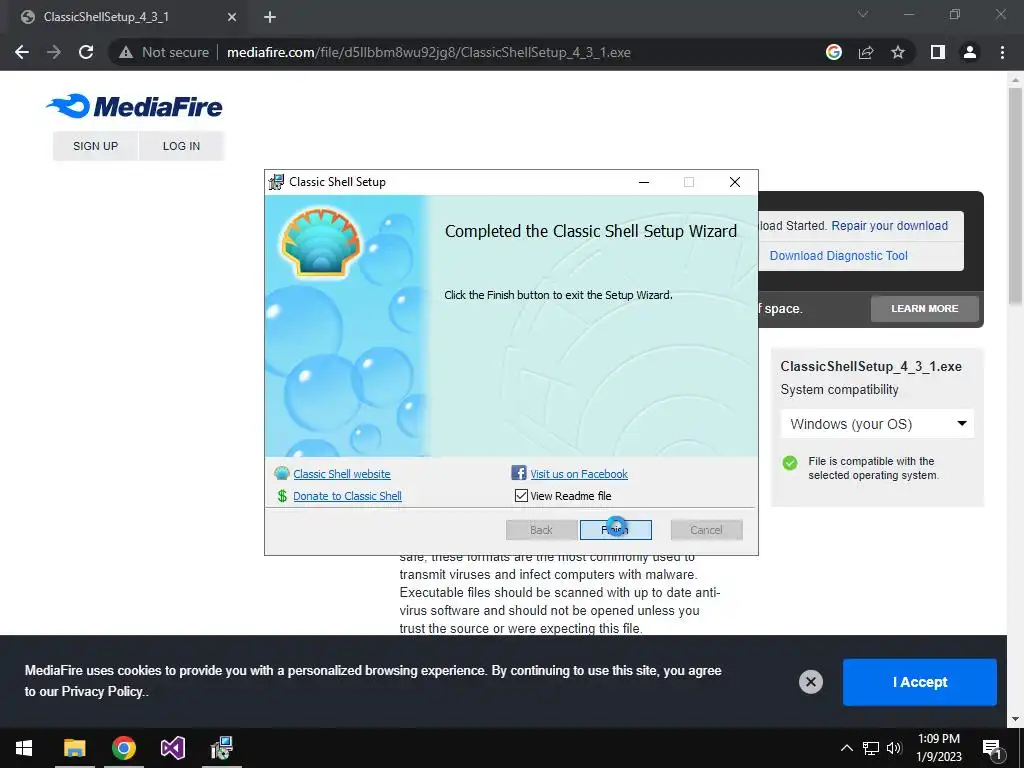Open the Visit us on Facebook link

pyautogui.click(x=579, y=474)
